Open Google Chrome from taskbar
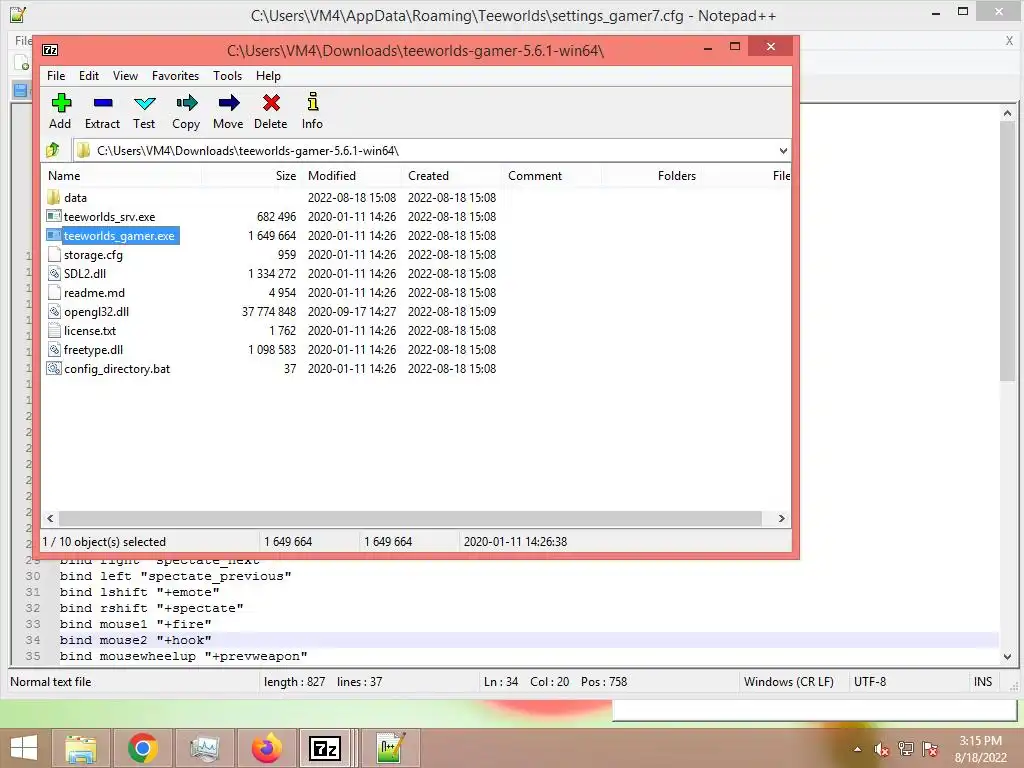The height and width of the screenshot is (768, 1024). (142, 748)
